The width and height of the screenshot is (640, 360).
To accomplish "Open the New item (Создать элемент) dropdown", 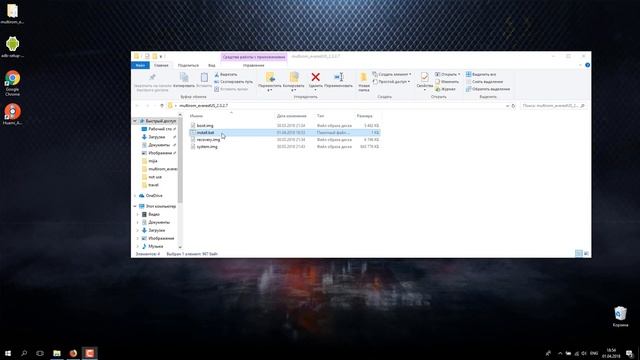I will click(392, 74).
